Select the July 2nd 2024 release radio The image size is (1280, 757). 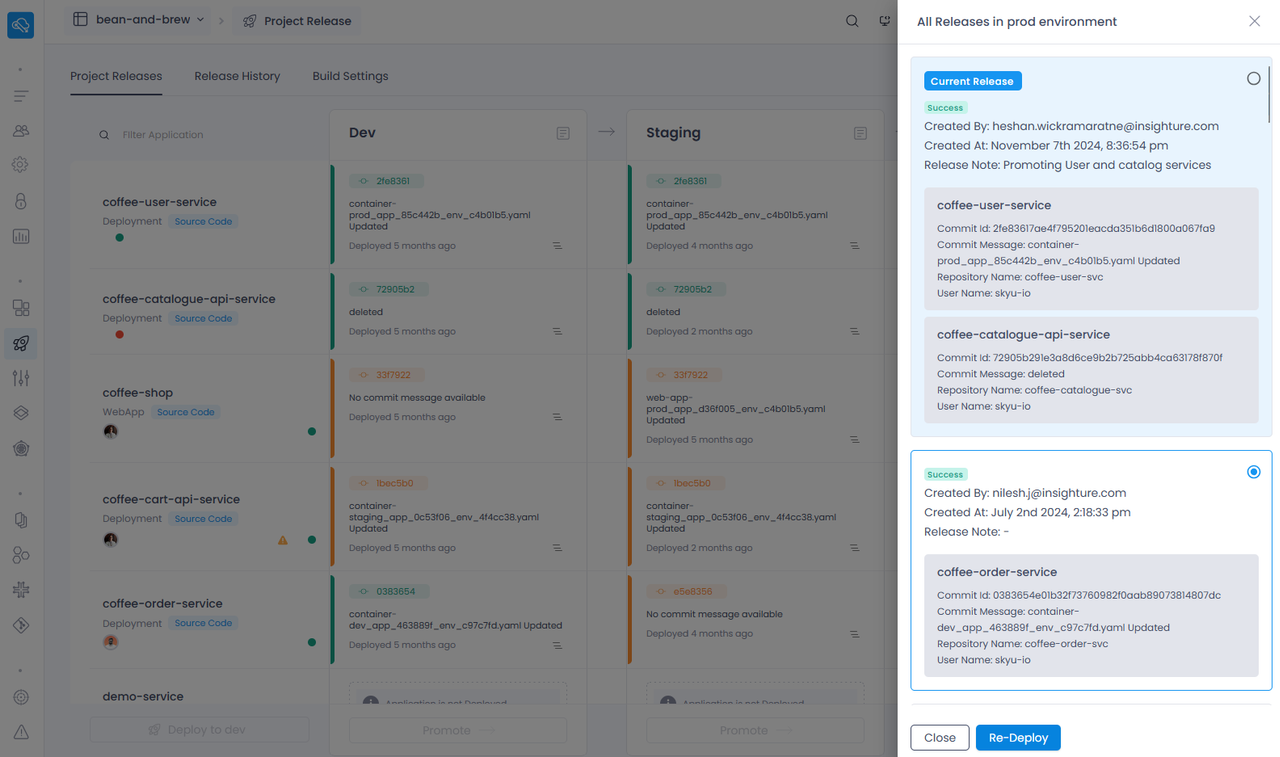tap(1253, 472)
